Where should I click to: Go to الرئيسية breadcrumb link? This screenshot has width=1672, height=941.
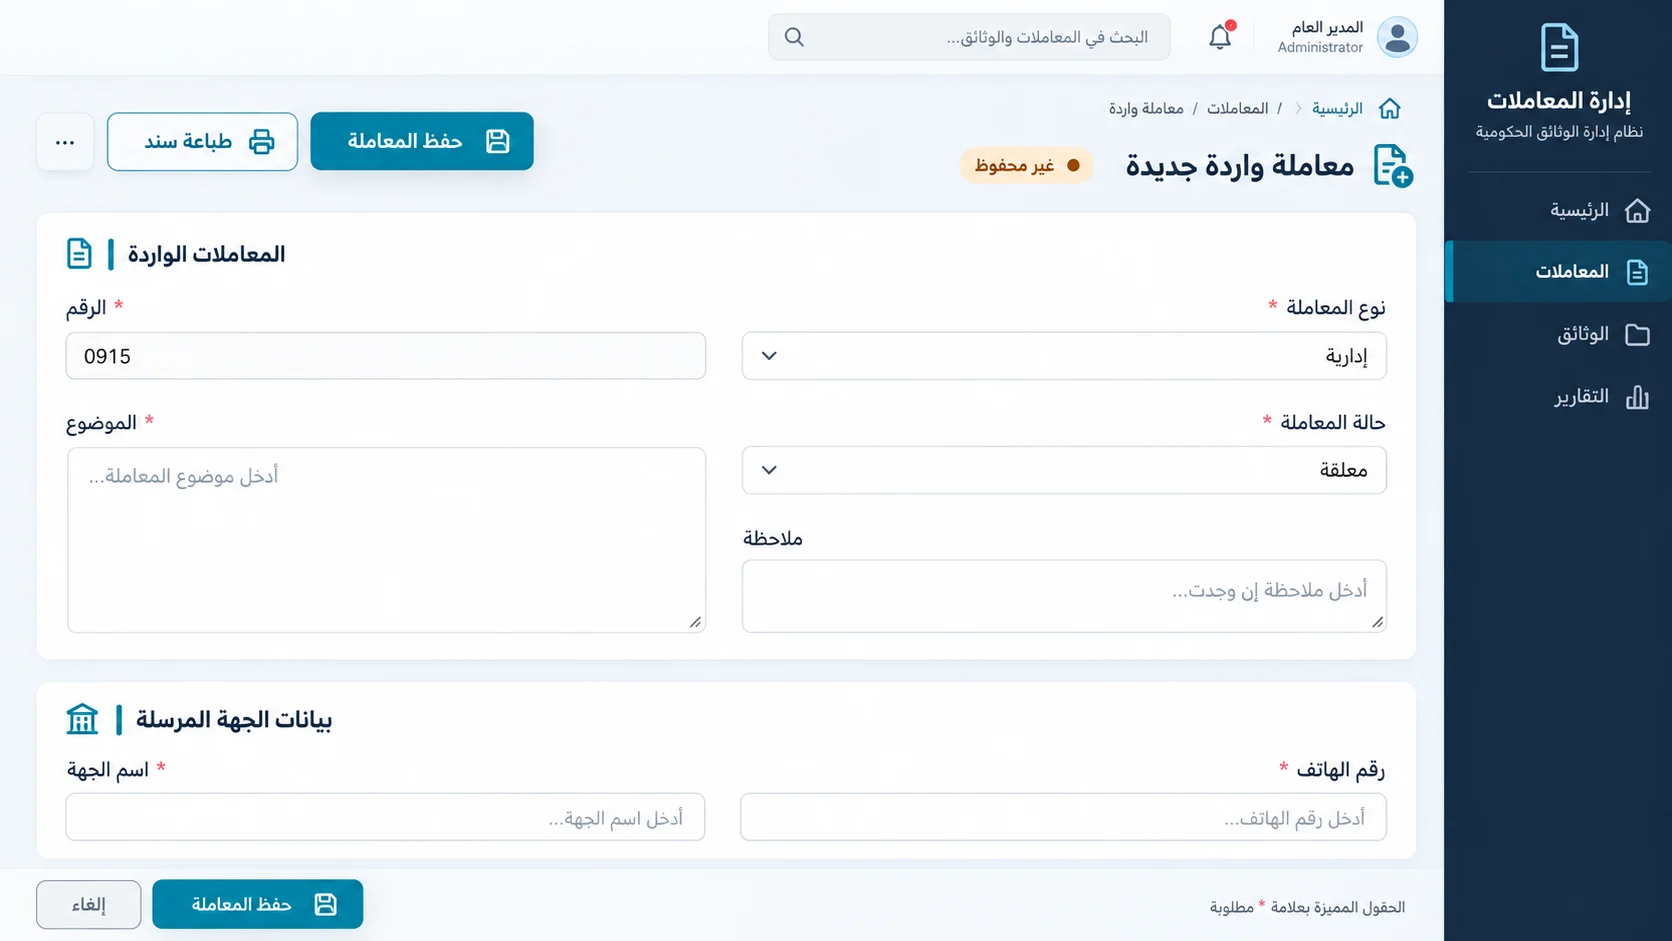1337,108
